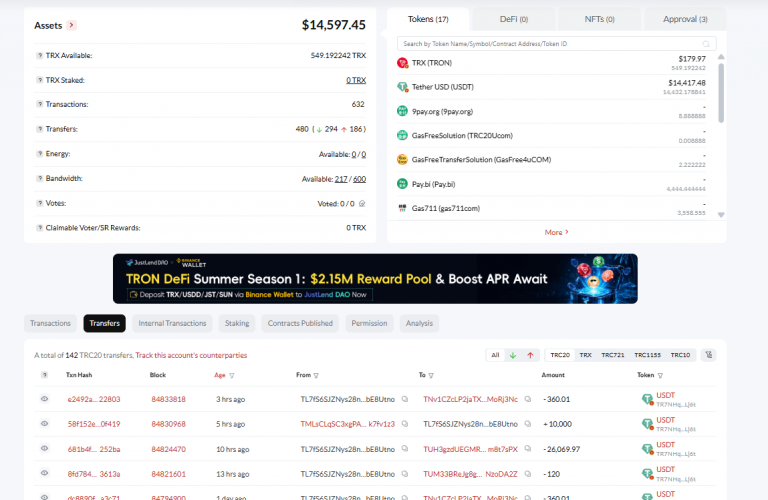Image resolution: width=768 pixels, height=500 pixels.
Task: Toggle eye icon for transaction 681b4f...252ba
Action: pos(45,448)
